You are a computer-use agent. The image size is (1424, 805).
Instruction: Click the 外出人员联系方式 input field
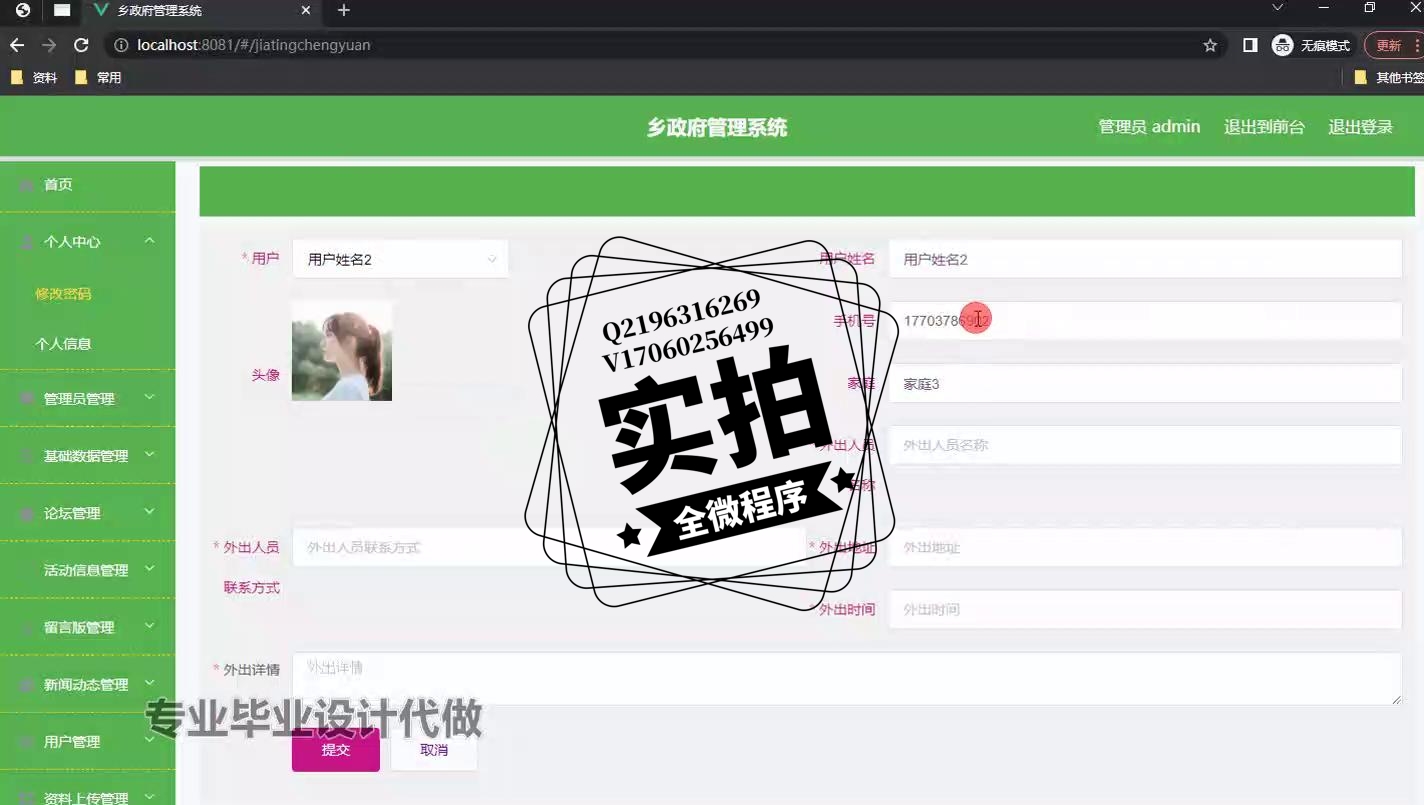[x=548, y=547]
